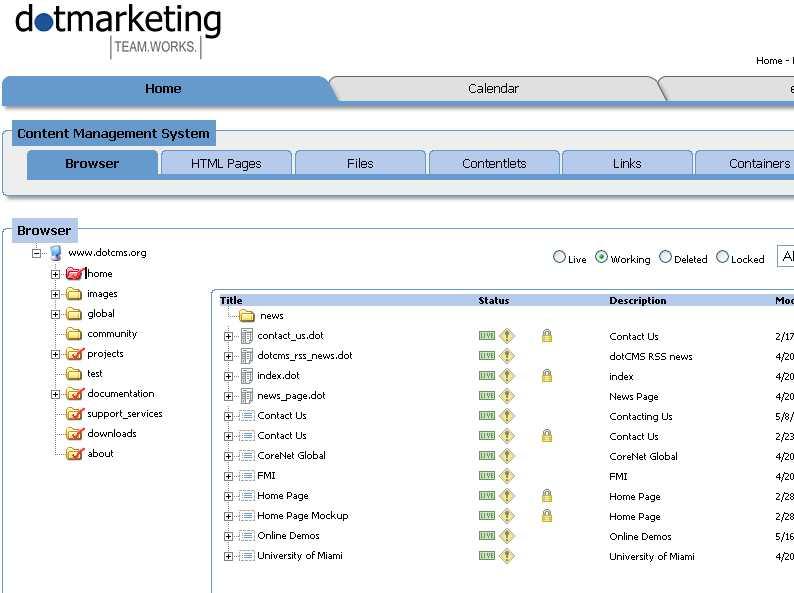794x593 pixels.
Task: Click the yellow working-status diamond for FMI
Action: (507, 476)
